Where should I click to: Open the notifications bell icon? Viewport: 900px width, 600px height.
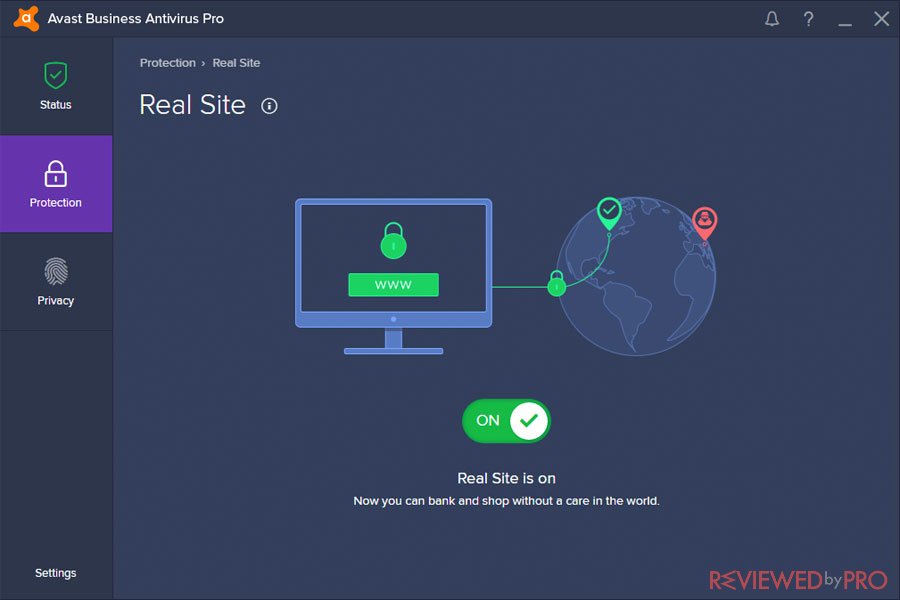tap(772, 19)
